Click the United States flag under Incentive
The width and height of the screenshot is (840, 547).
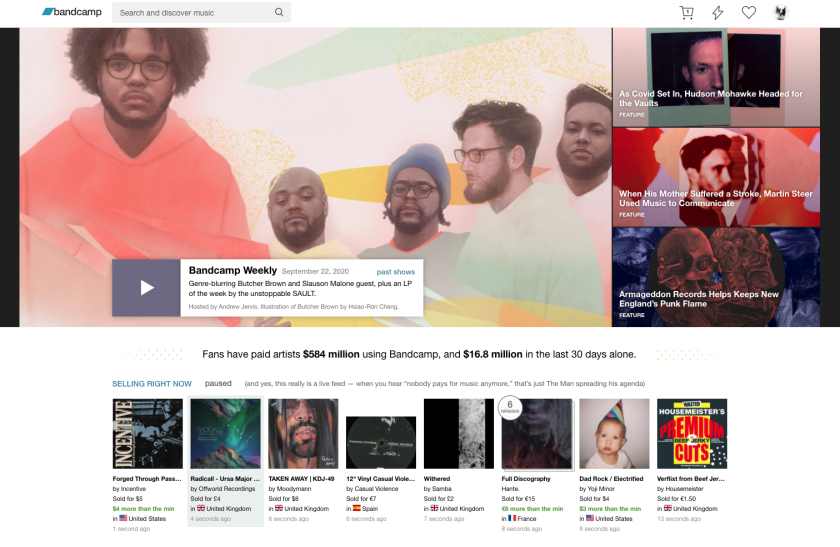point(123,518)
